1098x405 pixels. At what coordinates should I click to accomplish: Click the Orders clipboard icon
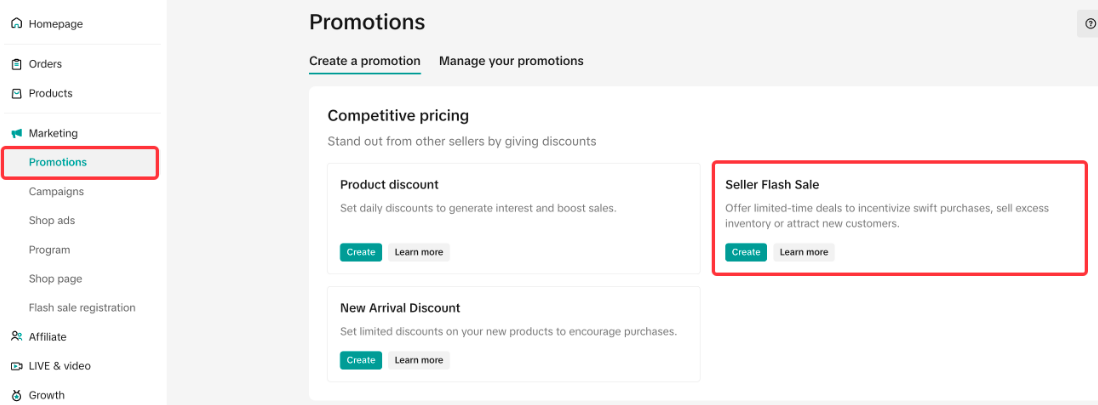(x=16, y=64)
